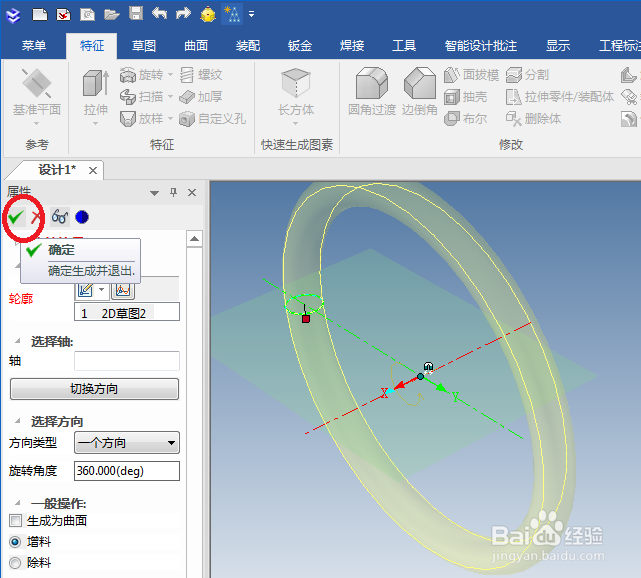This screenshot has height=578, width=641.
Task: Click the open folder icon
Action: point(111,15)
